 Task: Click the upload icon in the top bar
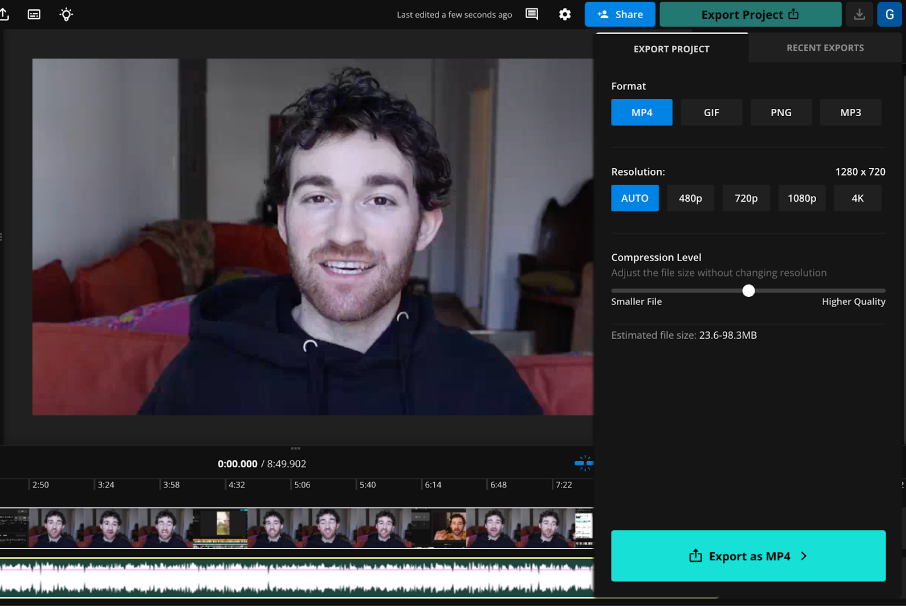(x=3, y=15)
